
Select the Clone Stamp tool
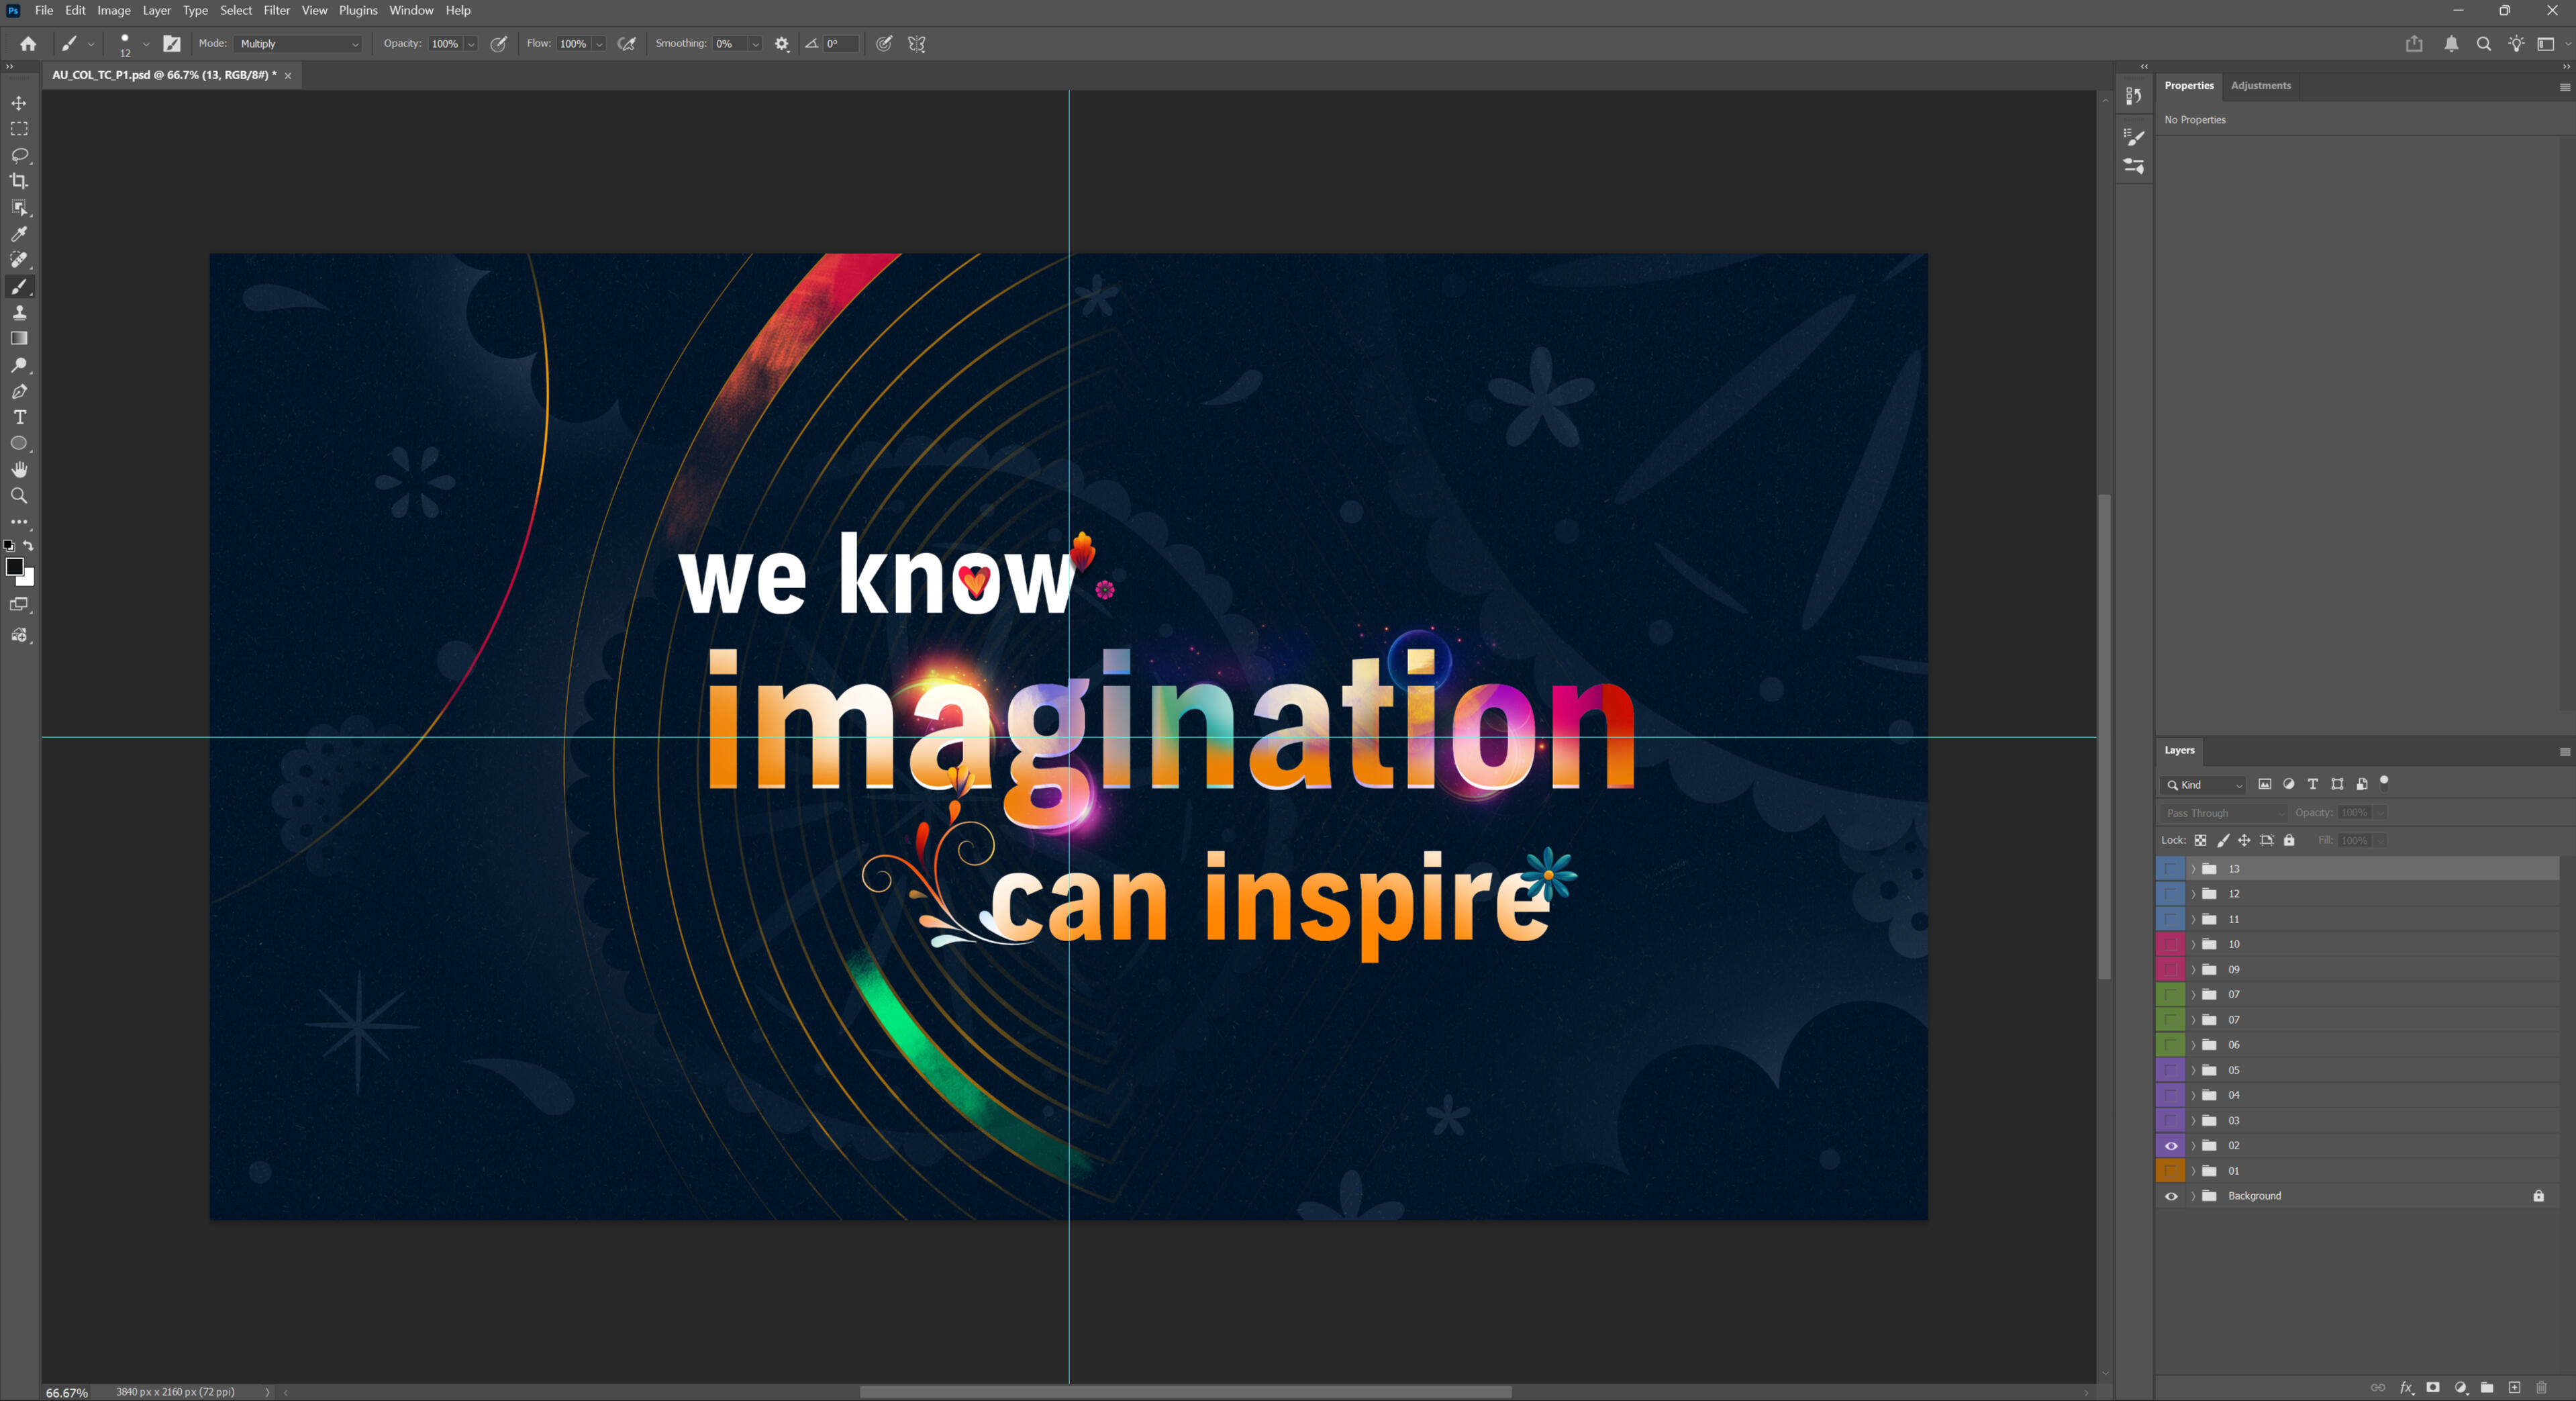[19, 313]
